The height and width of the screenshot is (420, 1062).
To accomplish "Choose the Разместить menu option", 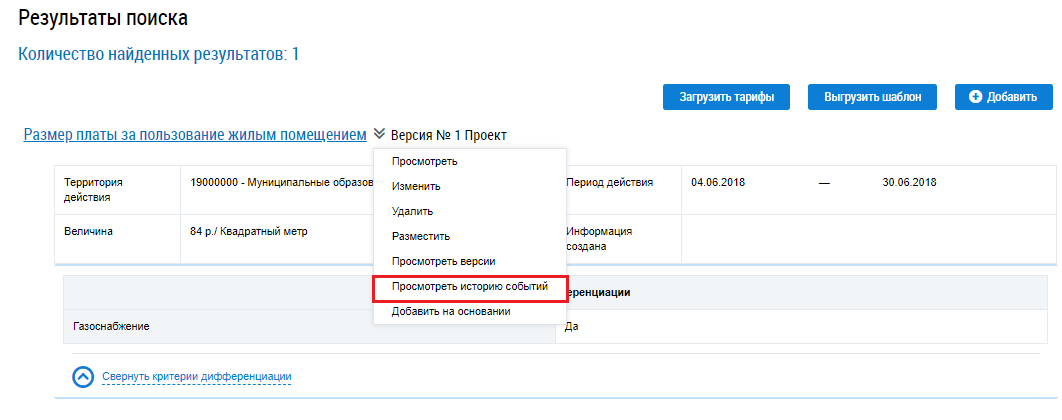I will pos(421,236).
